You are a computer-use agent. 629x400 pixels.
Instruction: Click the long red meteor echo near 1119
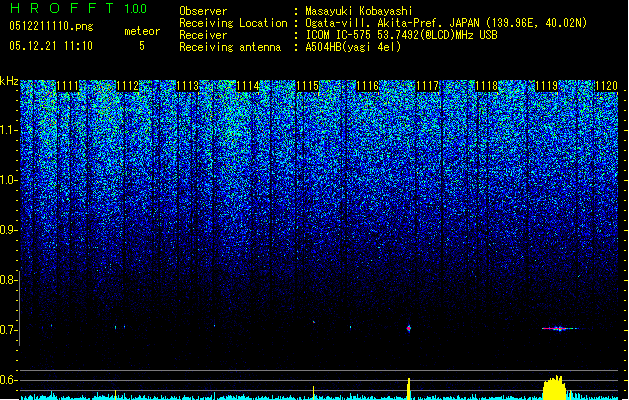[x=559, y=329]
